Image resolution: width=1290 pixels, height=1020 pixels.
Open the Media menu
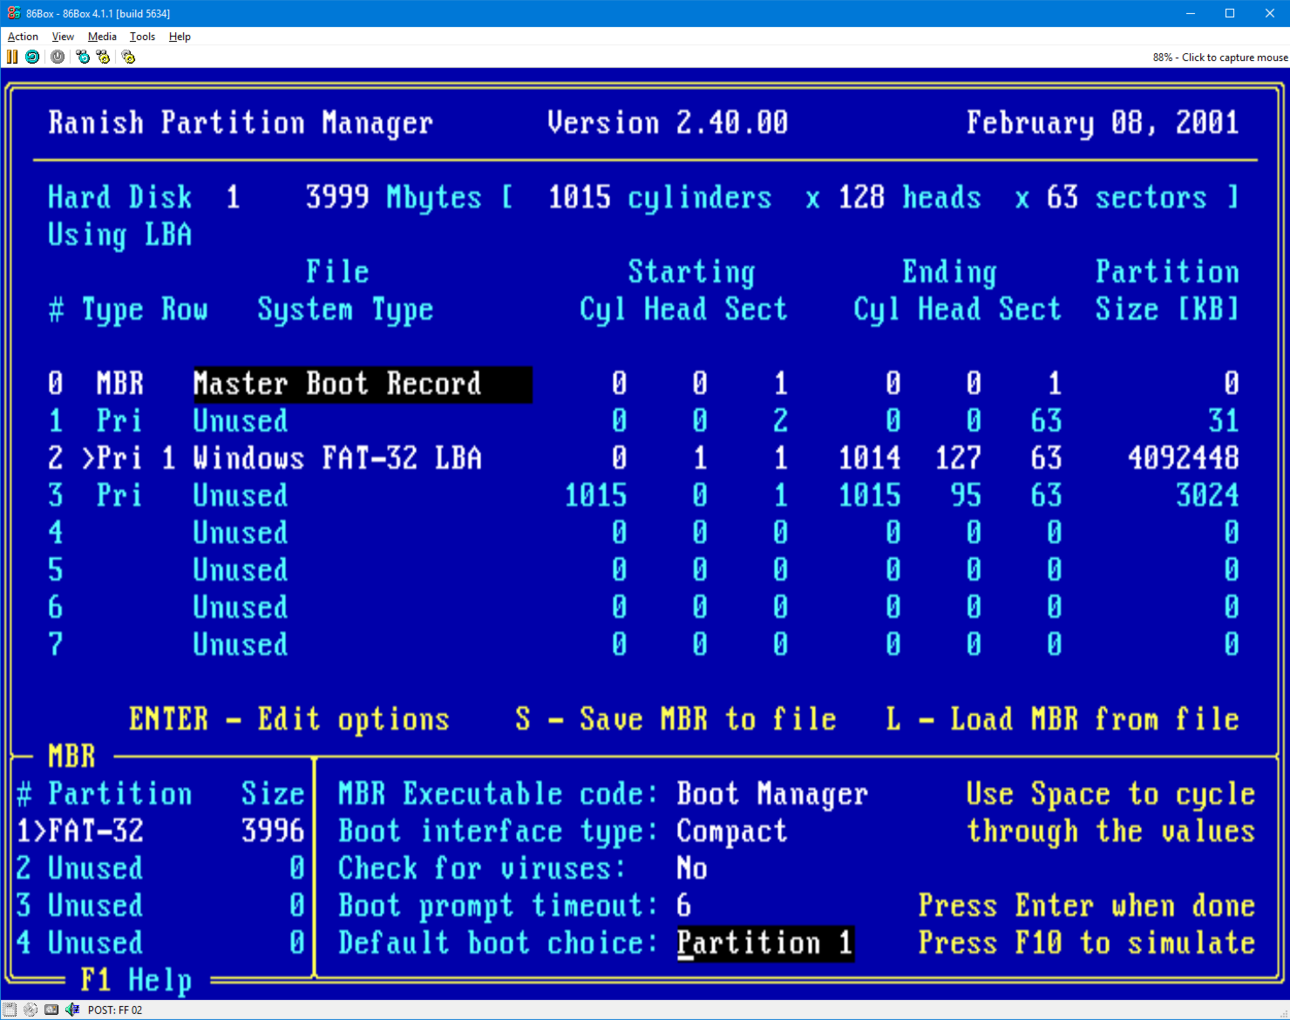tap(102, 36)
